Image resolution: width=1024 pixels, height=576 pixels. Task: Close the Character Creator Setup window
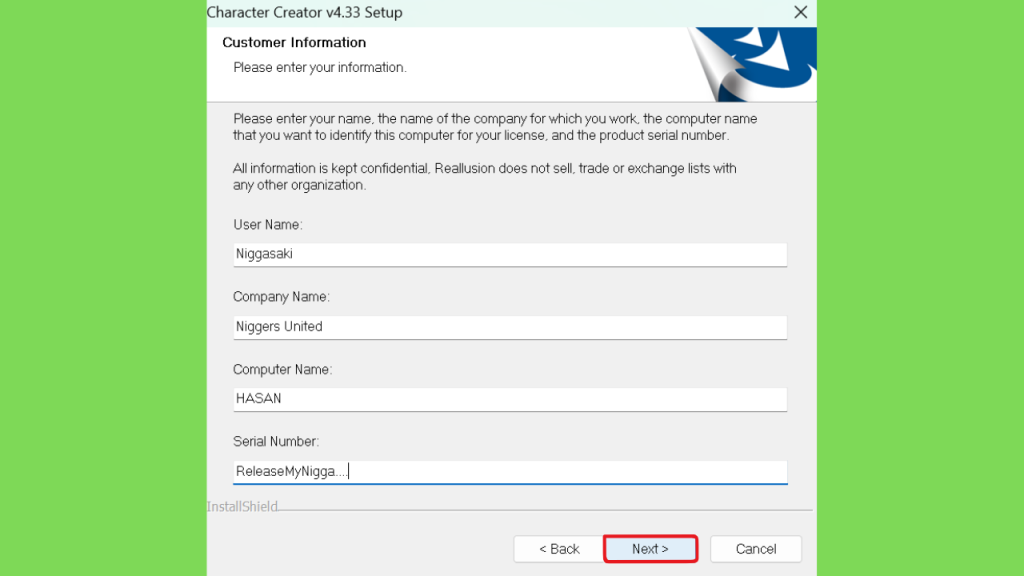coord(801,12)
